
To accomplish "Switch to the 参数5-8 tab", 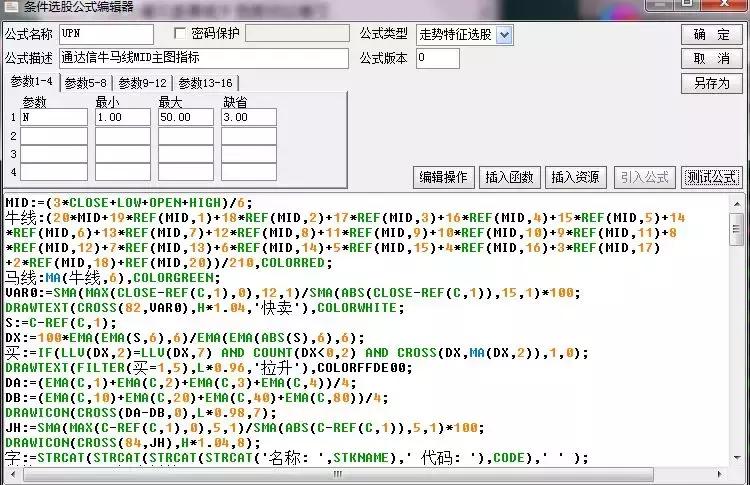I will [86, 83].
